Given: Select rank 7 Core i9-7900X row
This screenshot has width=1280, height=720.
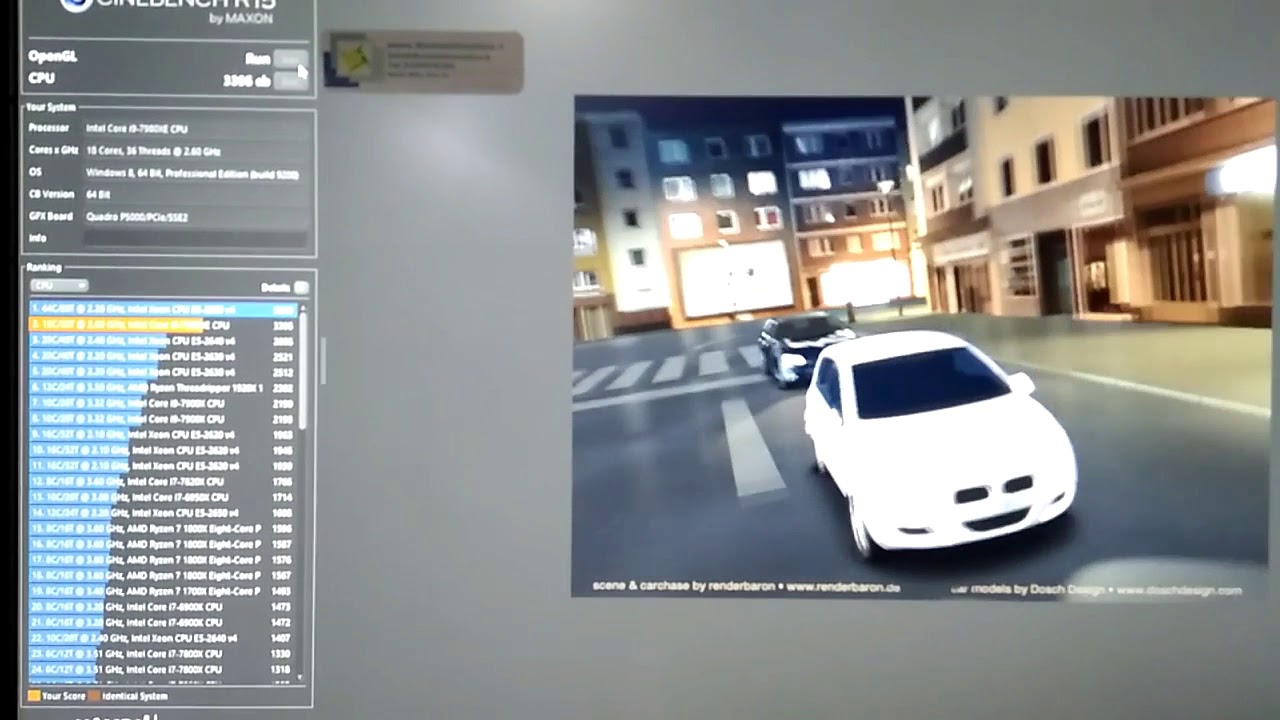Looking at the screenshot, I should tap(163, 403).
